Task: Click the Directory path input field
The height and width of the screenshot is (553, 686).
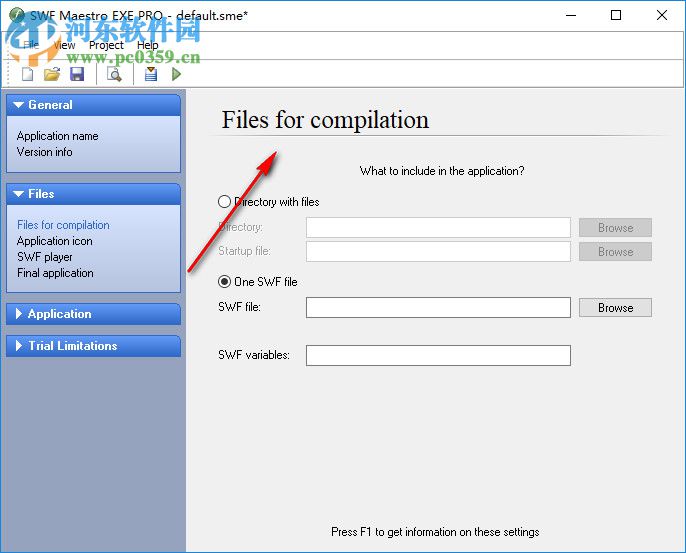Action: coord(438,228)
